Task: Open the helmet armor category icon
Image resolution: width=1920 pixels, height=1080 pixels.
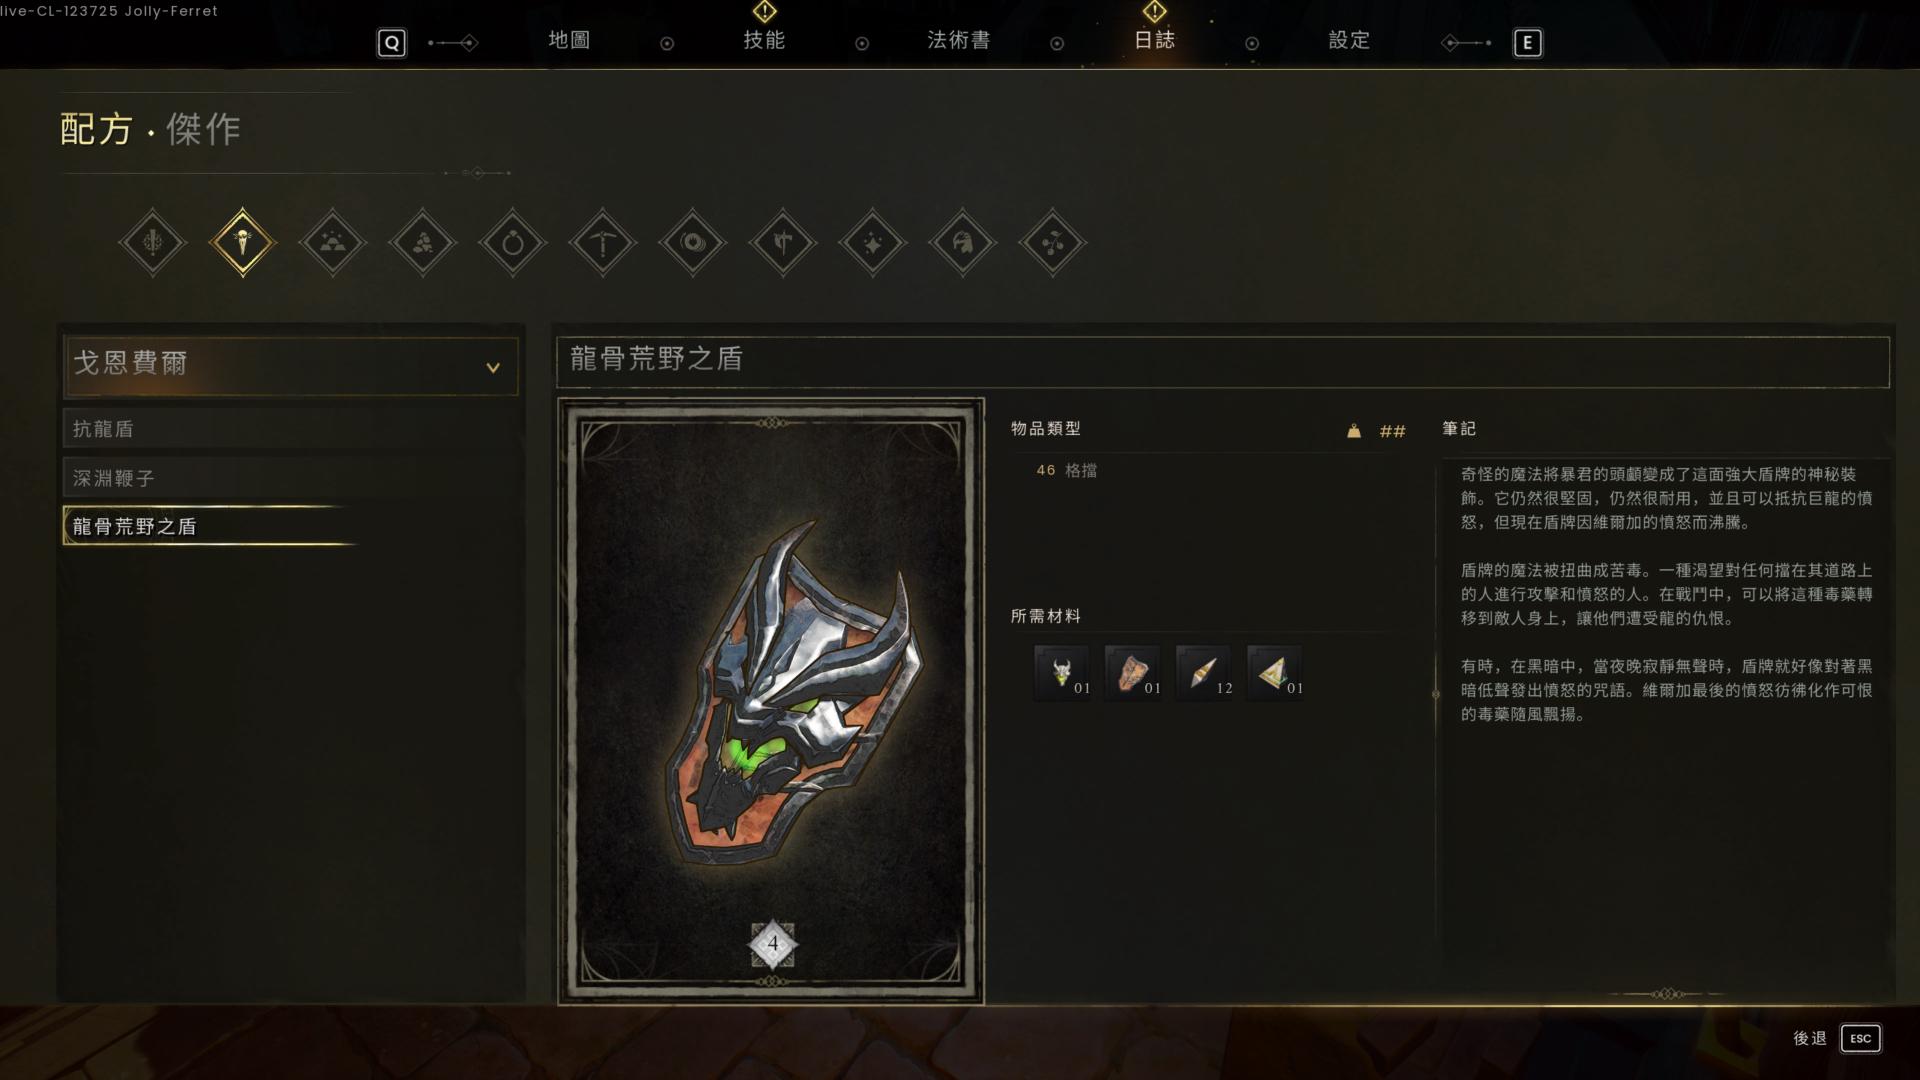Action: pyautogui.click(x=962, y=242)
